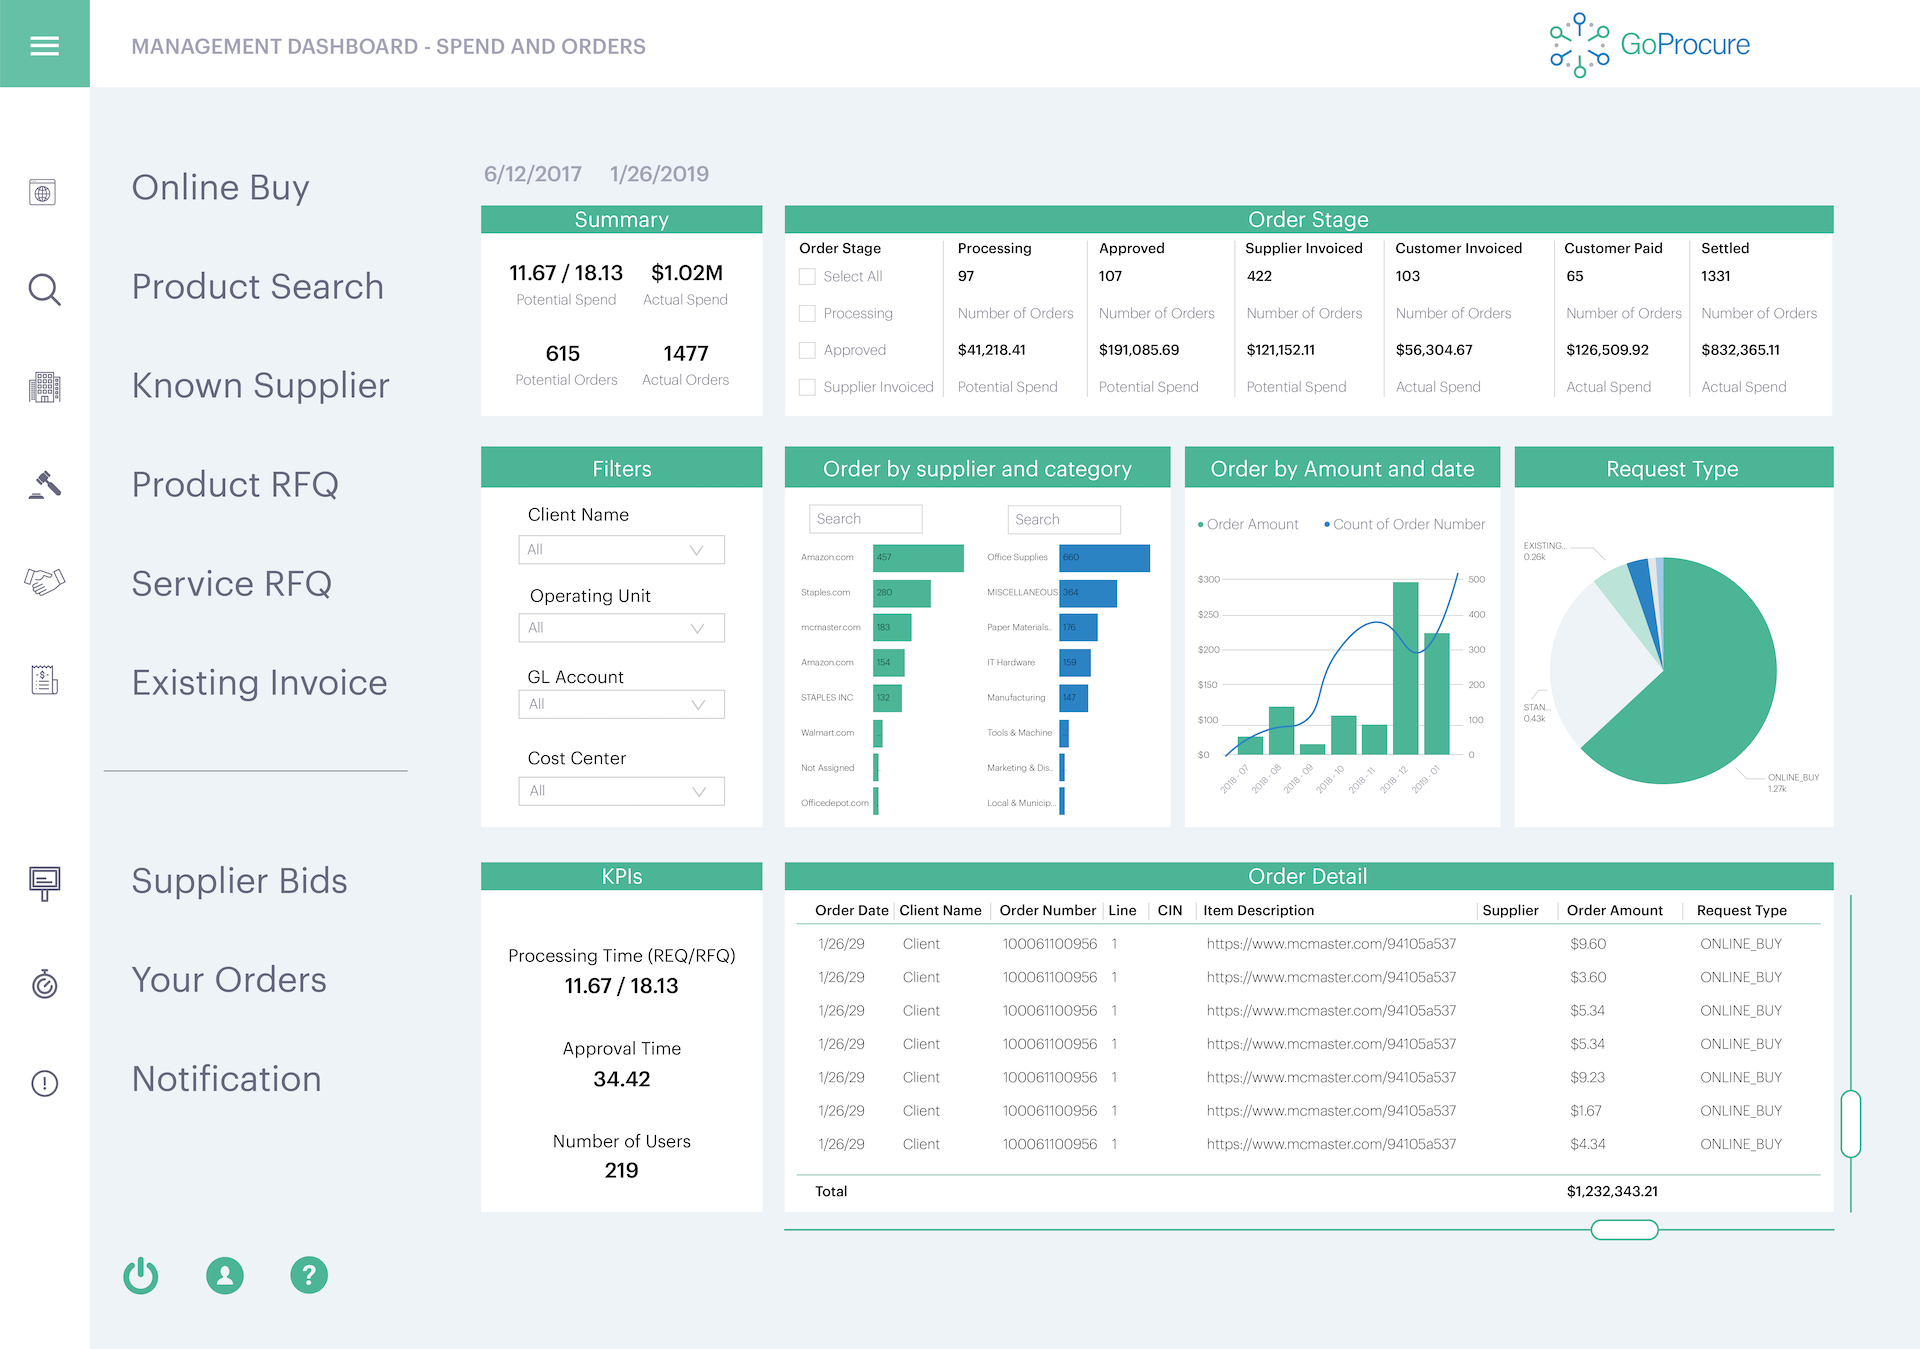
Task: Click the Product RFQ gavel icon
Action: (x=44, y=485)
